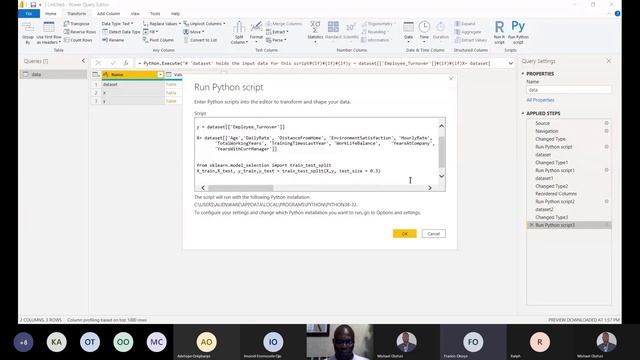Open the Replace Values dropdown
Viewport: 640px width, 360px height.
click(162, 24)
